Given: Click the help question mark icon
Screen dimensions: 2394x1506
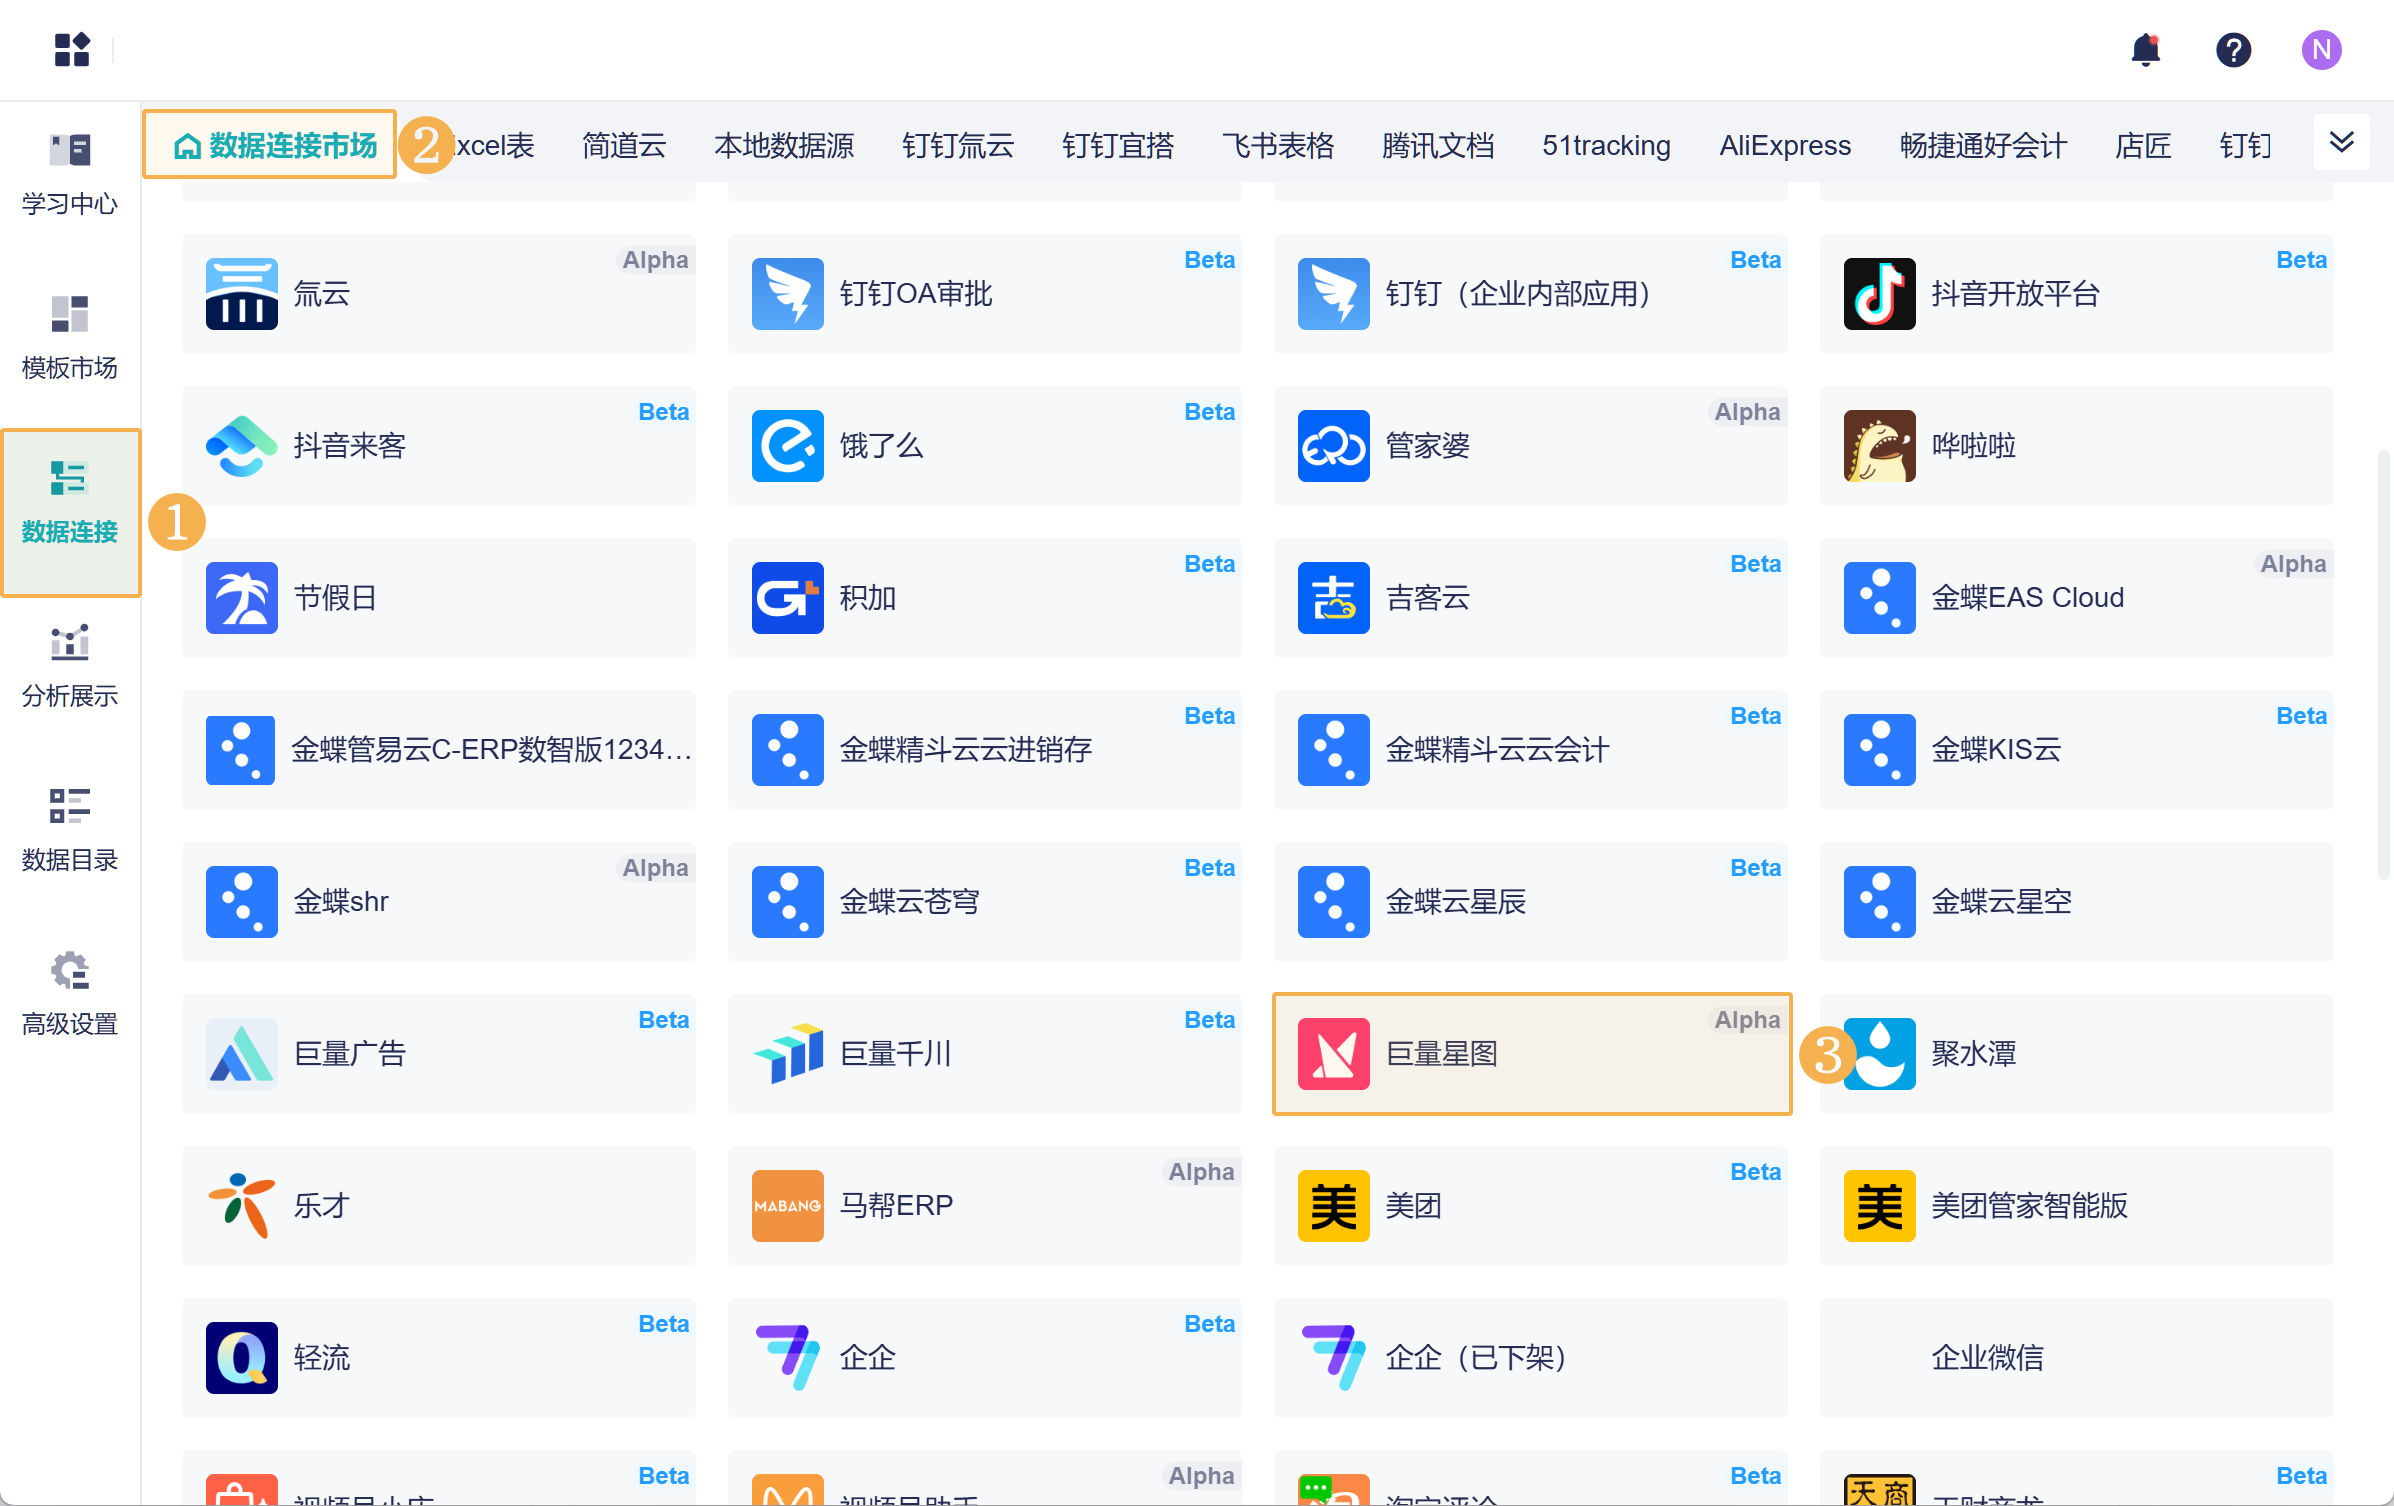Looking at the screenshot, I should pos(2233,50).
